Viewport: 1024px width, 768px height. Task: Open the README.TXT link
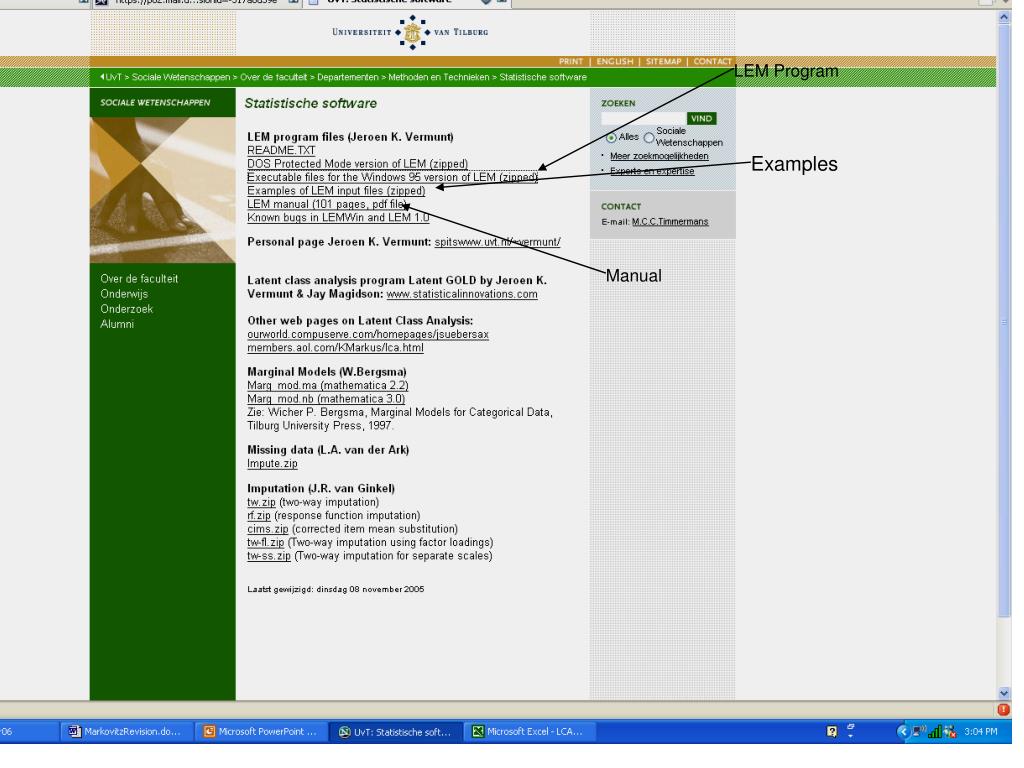click(x=281, y=150)
